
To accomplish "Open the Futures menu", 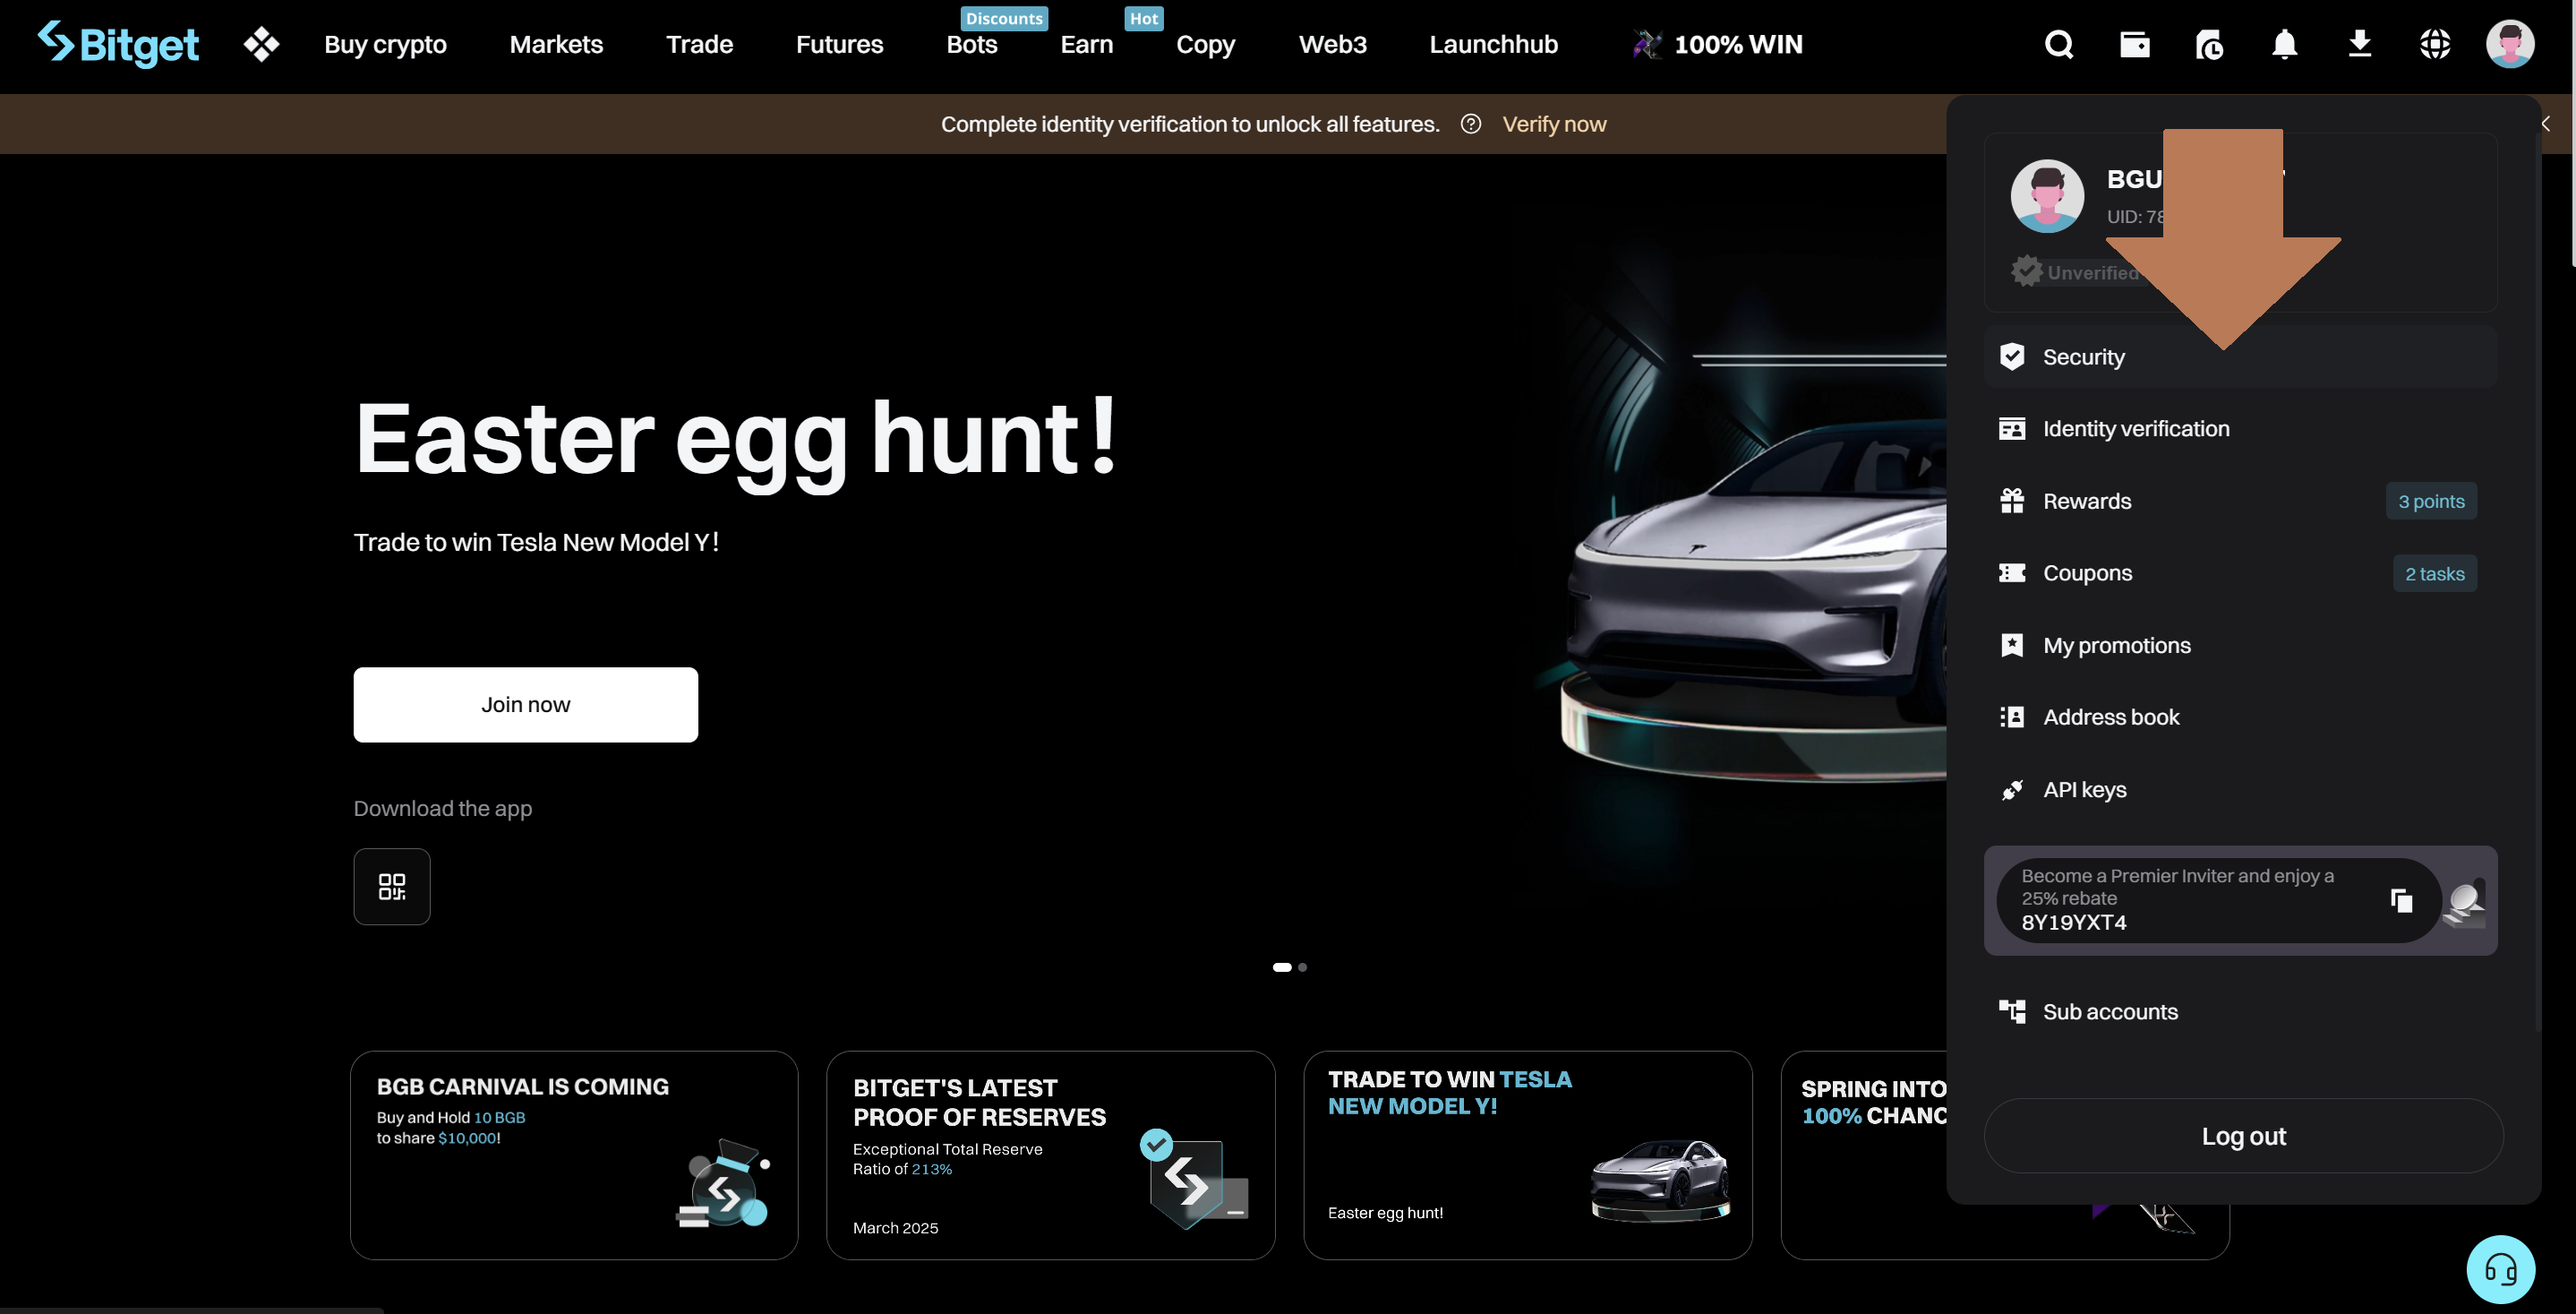I will tap(839, 44).
